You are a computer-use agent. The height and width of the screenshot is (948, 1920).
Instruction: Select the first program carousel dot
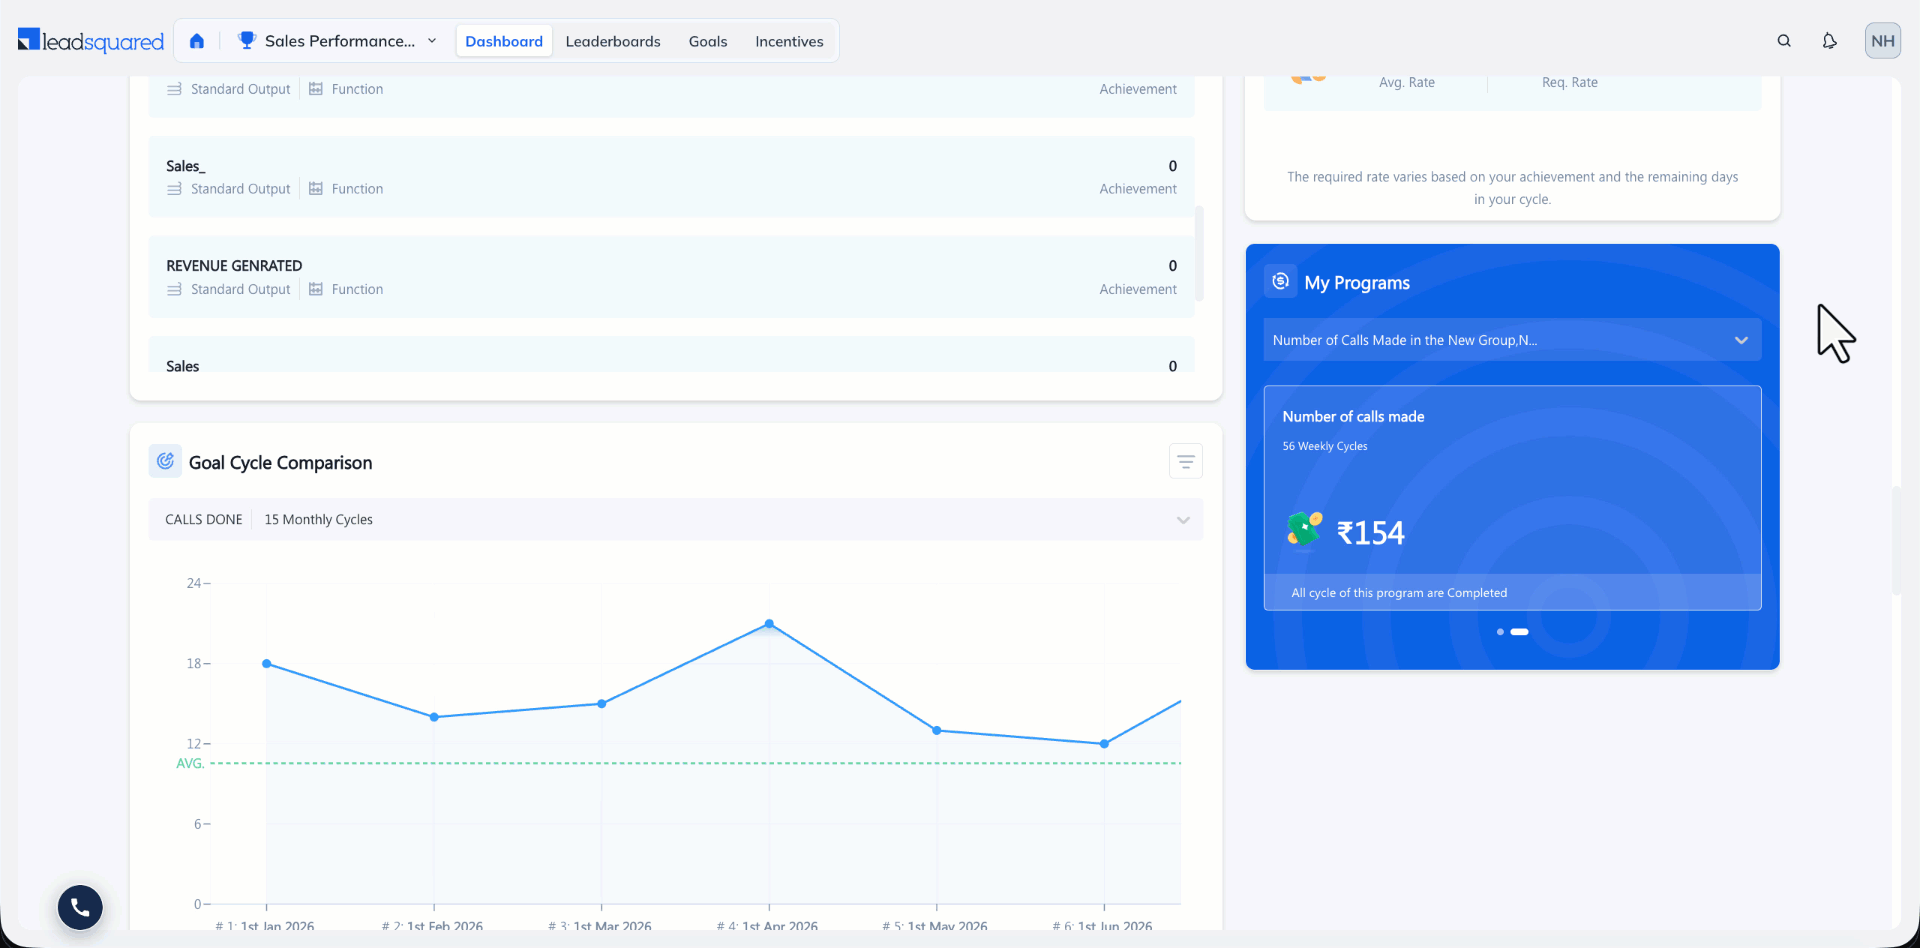1500,632
